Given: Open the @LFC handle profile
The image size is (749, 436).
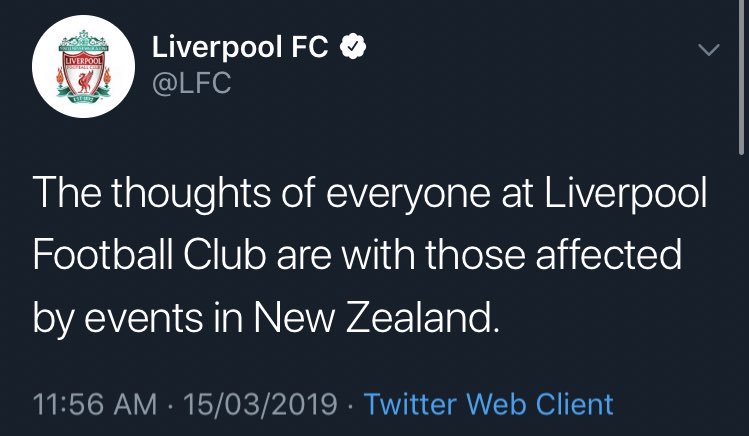Looking at the screenshot, I should coord(190,83).
